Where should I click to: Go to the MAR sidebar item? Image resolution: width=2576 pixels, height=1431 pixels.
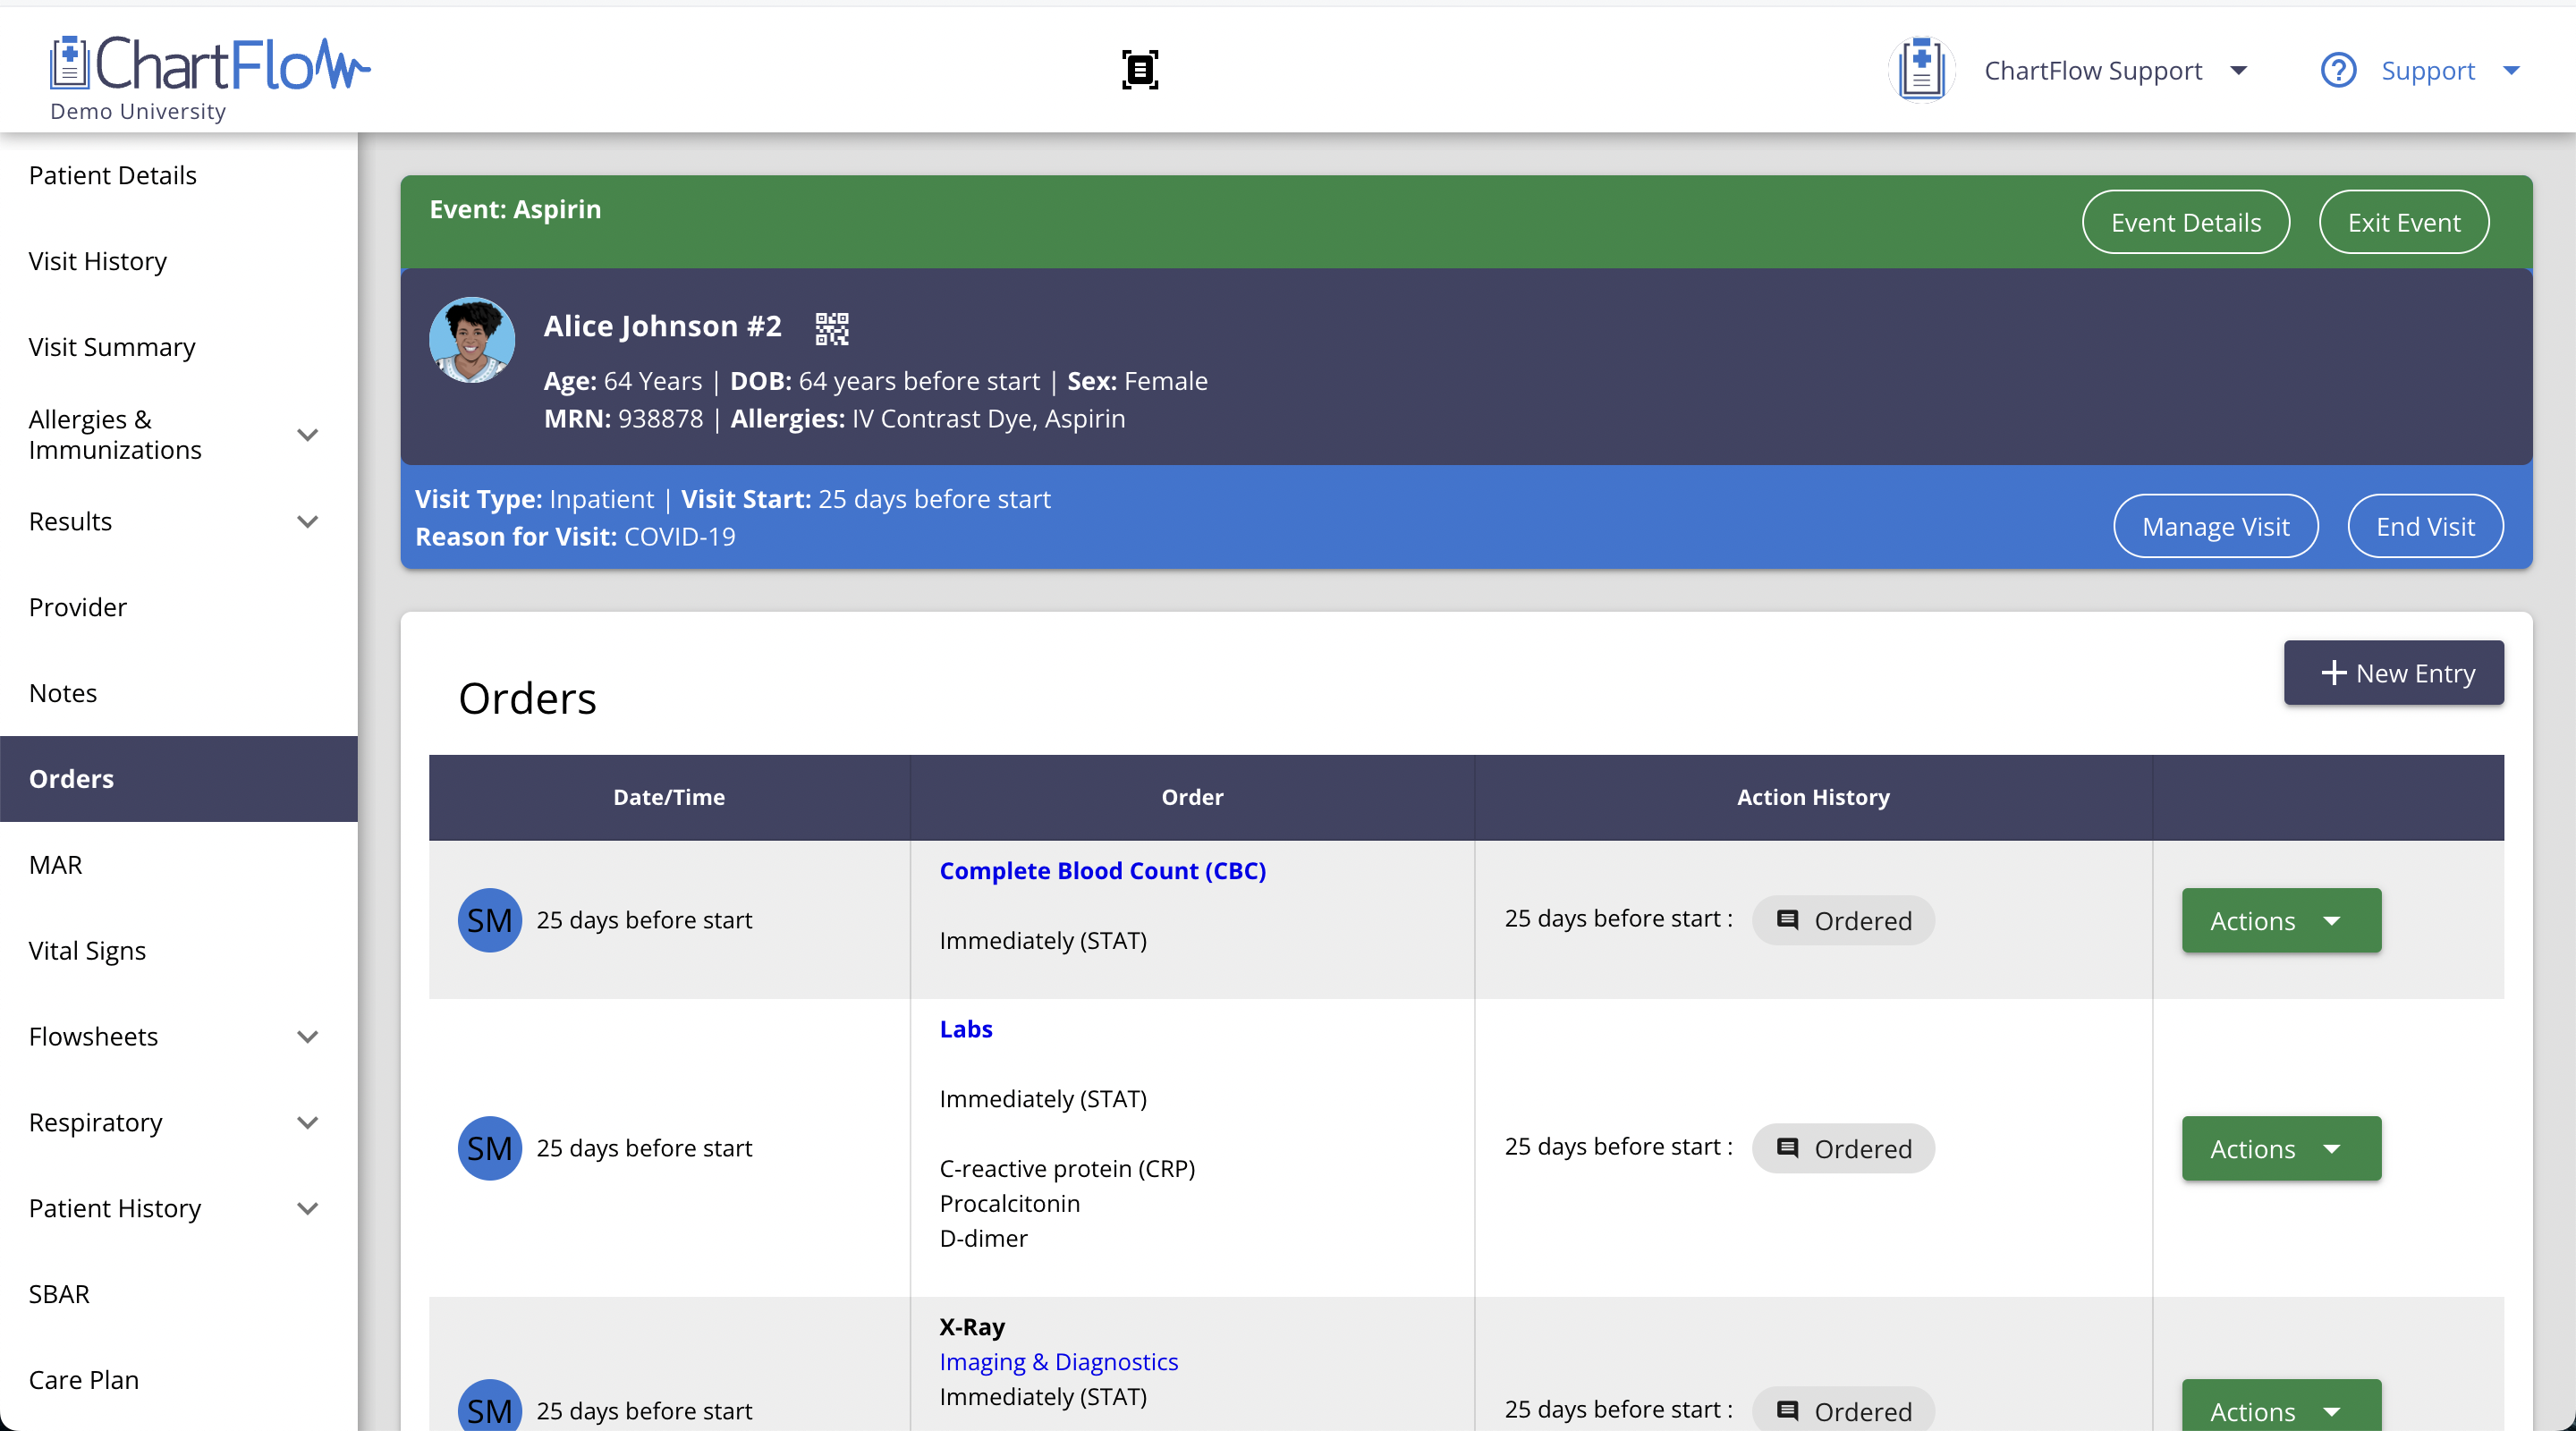[x=56, y=865]
